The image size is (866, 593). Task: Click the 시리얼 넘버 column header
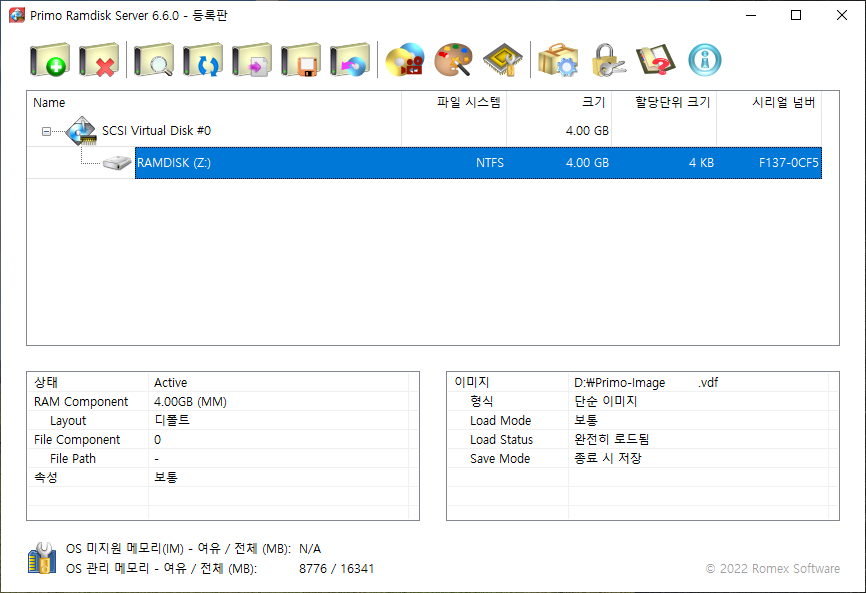tap(769, 103)
